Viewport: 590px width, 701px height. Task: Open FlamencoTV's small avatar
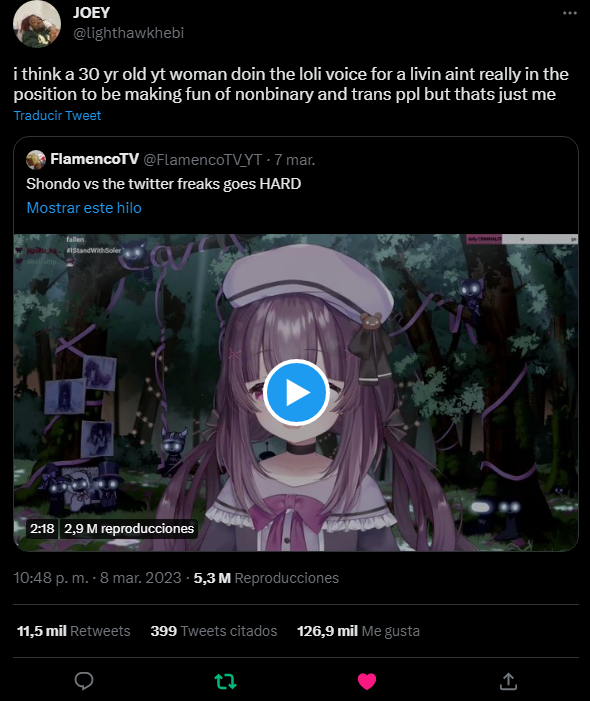point(36,160)
